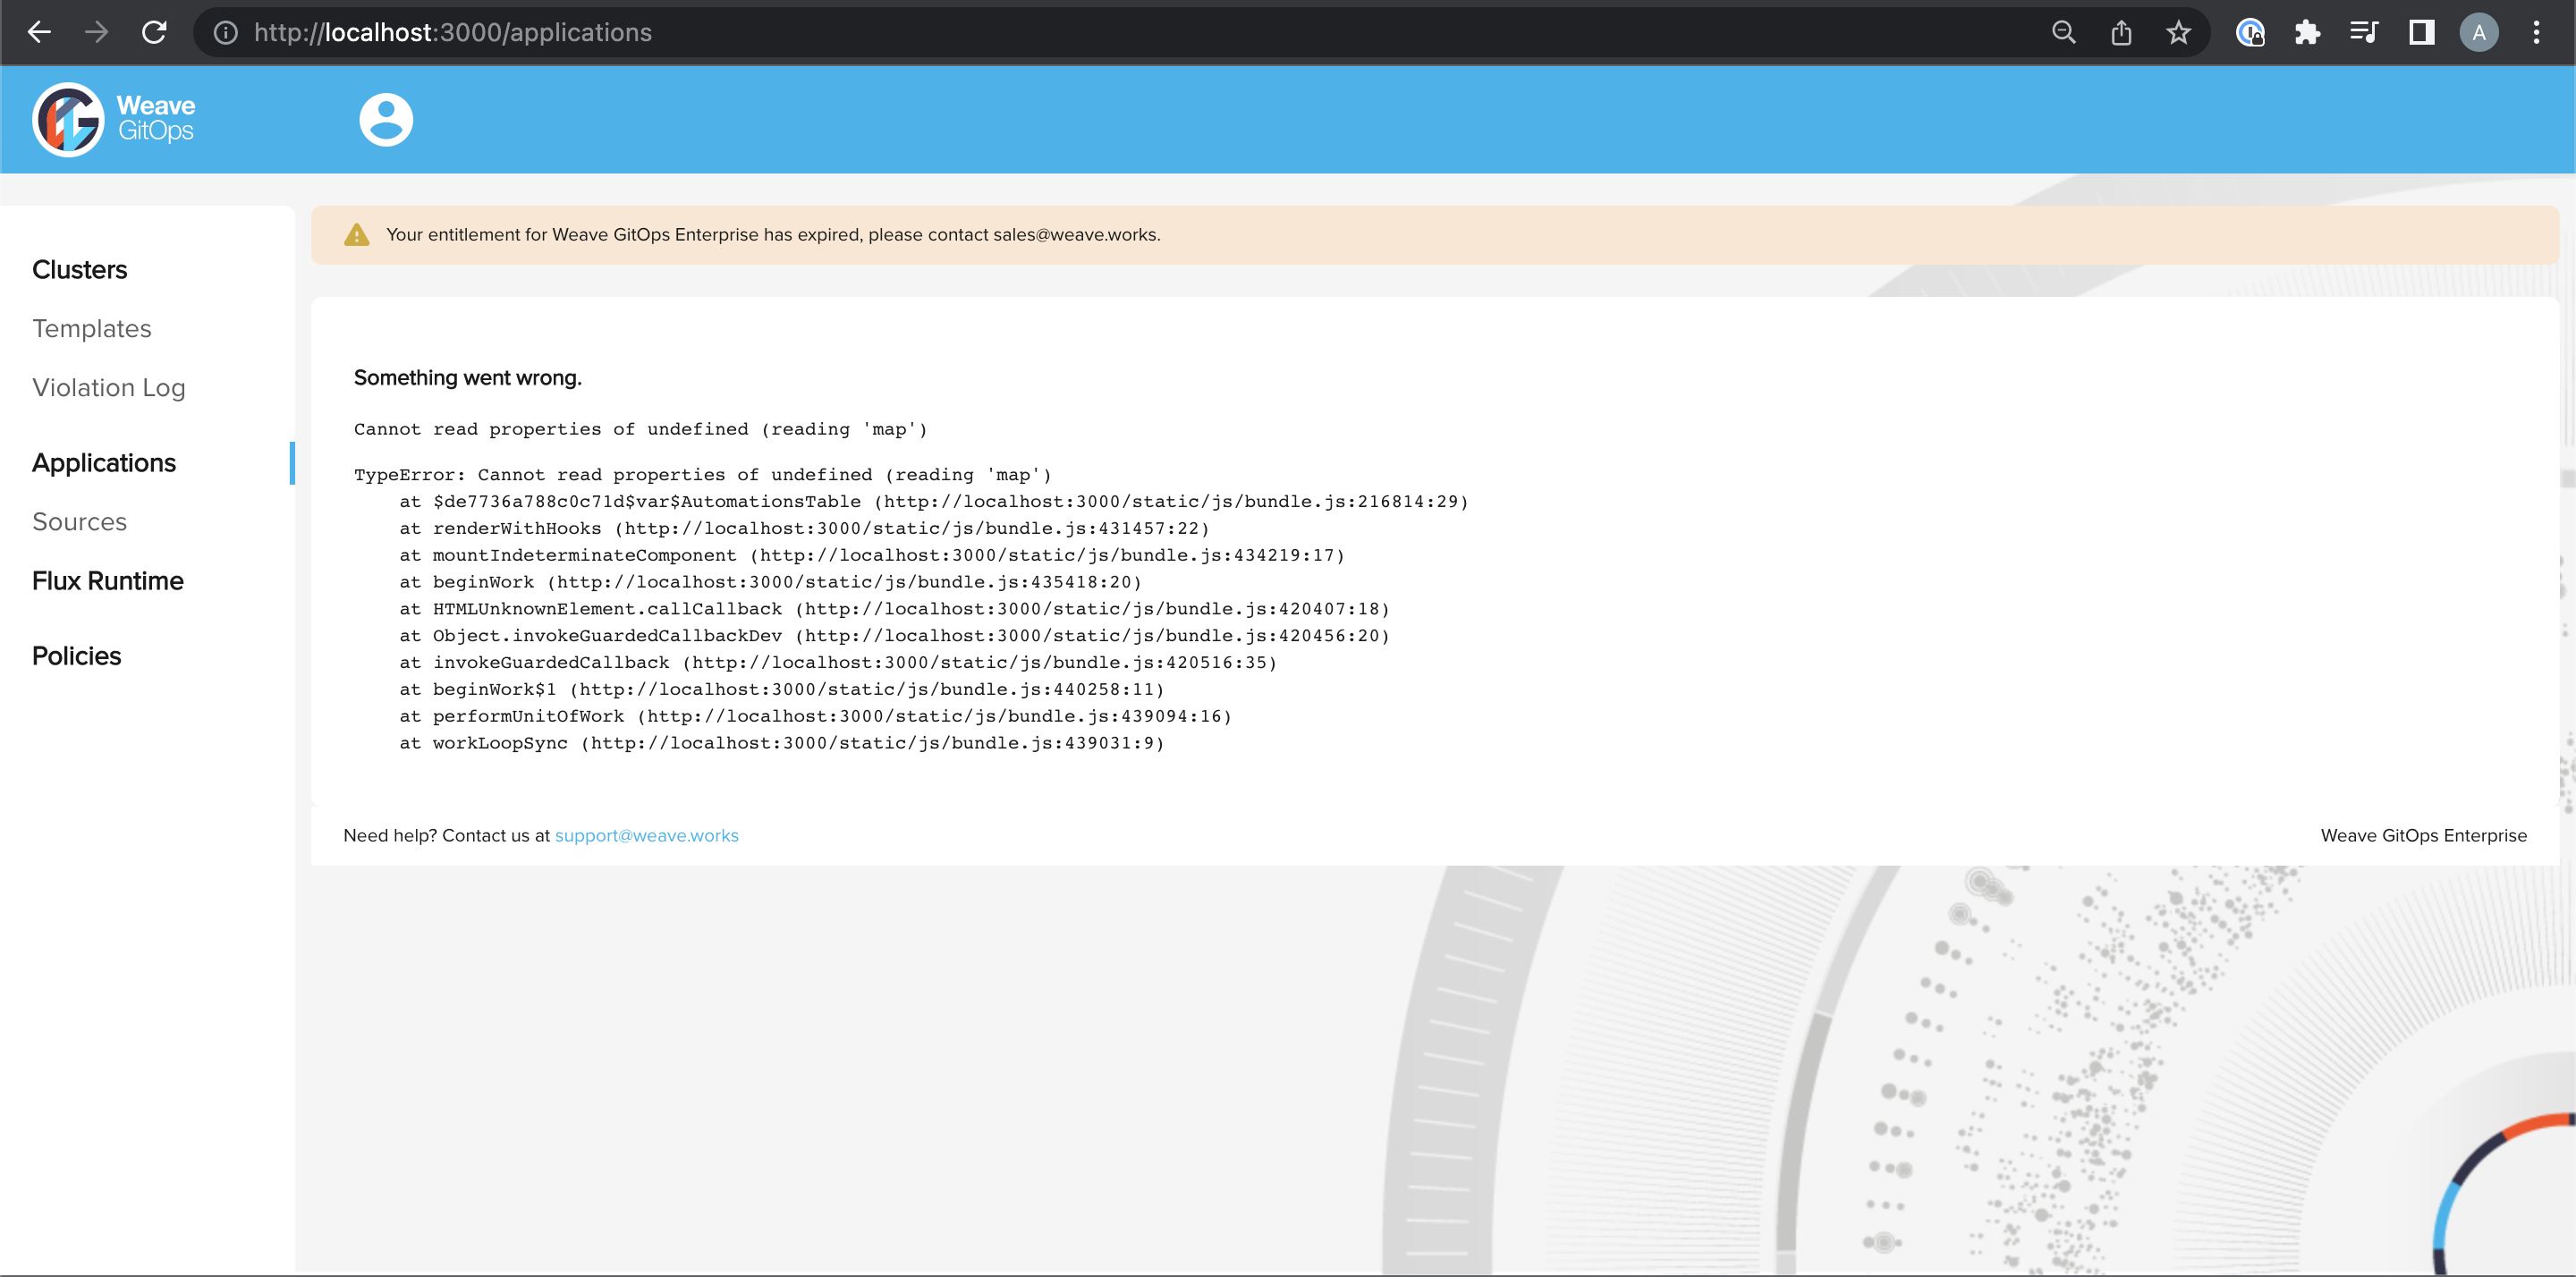The height and width of the screenshot is (1277, 2576).
Task: Click the expired entitlement warning icon
Action: click(x=356, y=235)
